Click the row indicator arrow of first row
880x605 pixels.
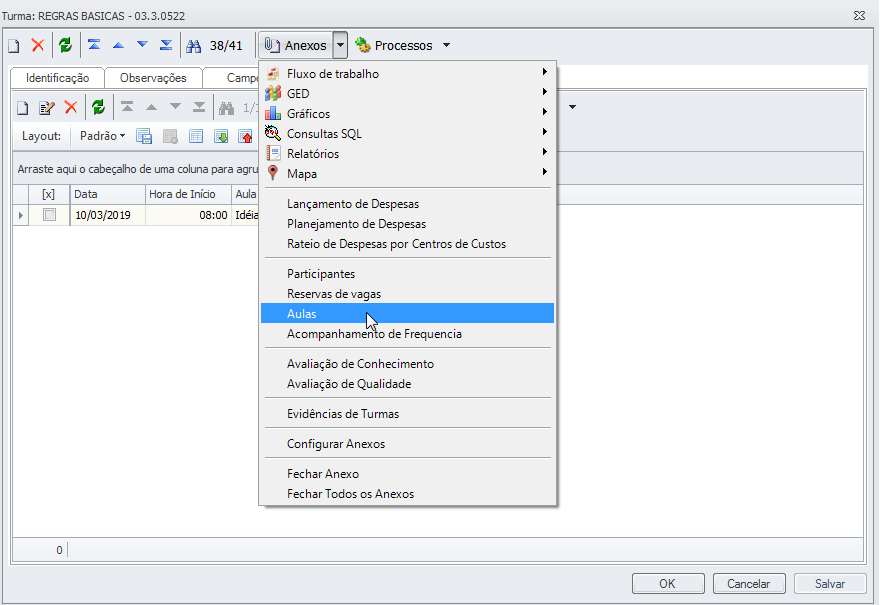tap(21, 216)
